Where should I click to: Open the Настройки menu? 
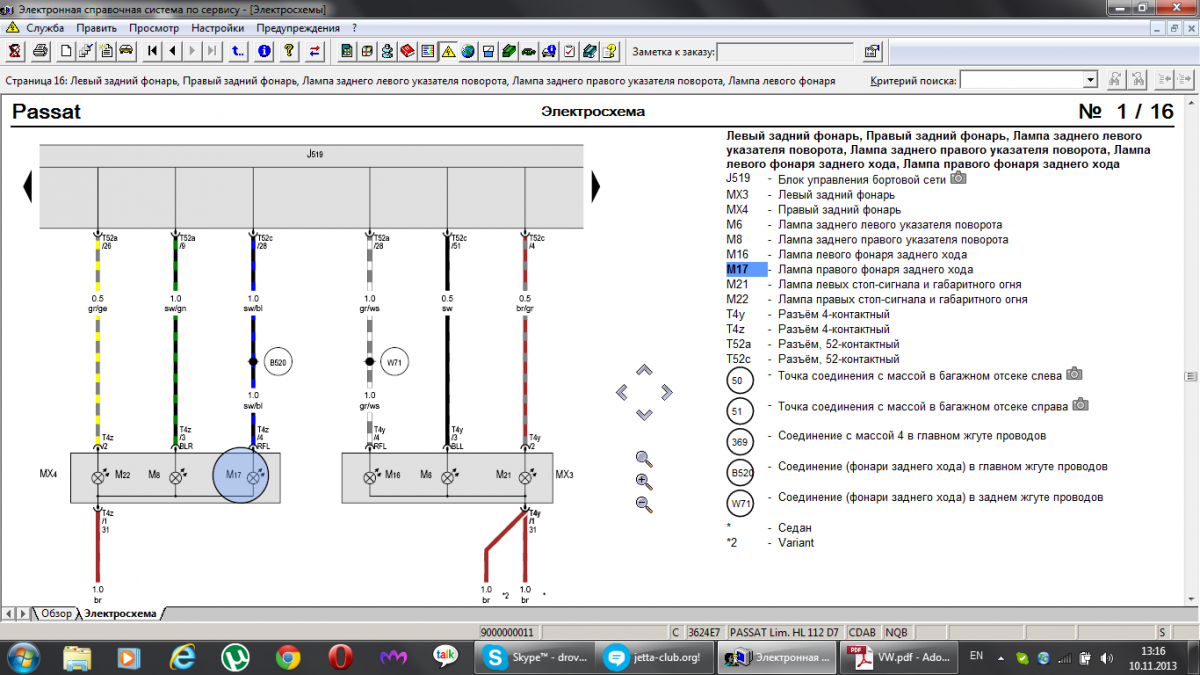pos(217,28)
